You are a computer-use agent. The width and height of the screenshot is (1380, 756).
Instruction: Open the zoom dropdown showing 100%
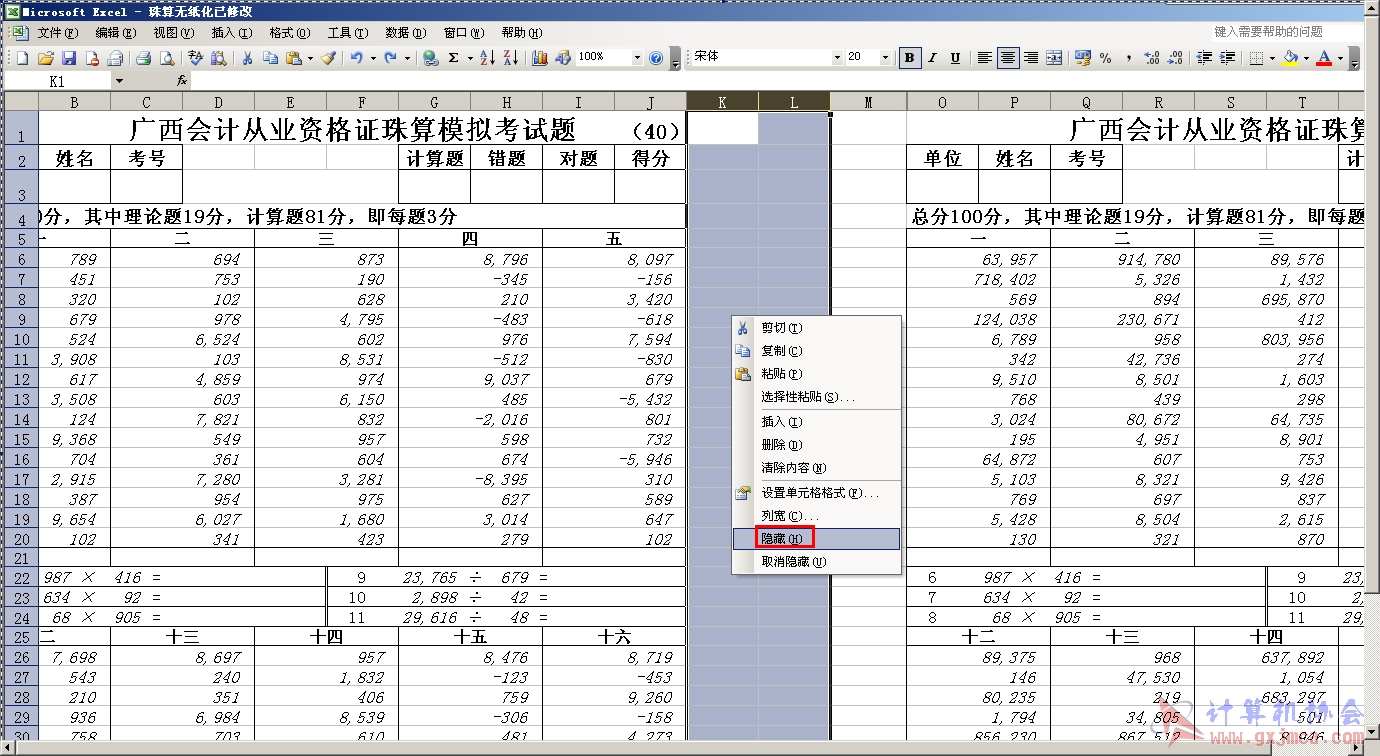coord(637,58)
